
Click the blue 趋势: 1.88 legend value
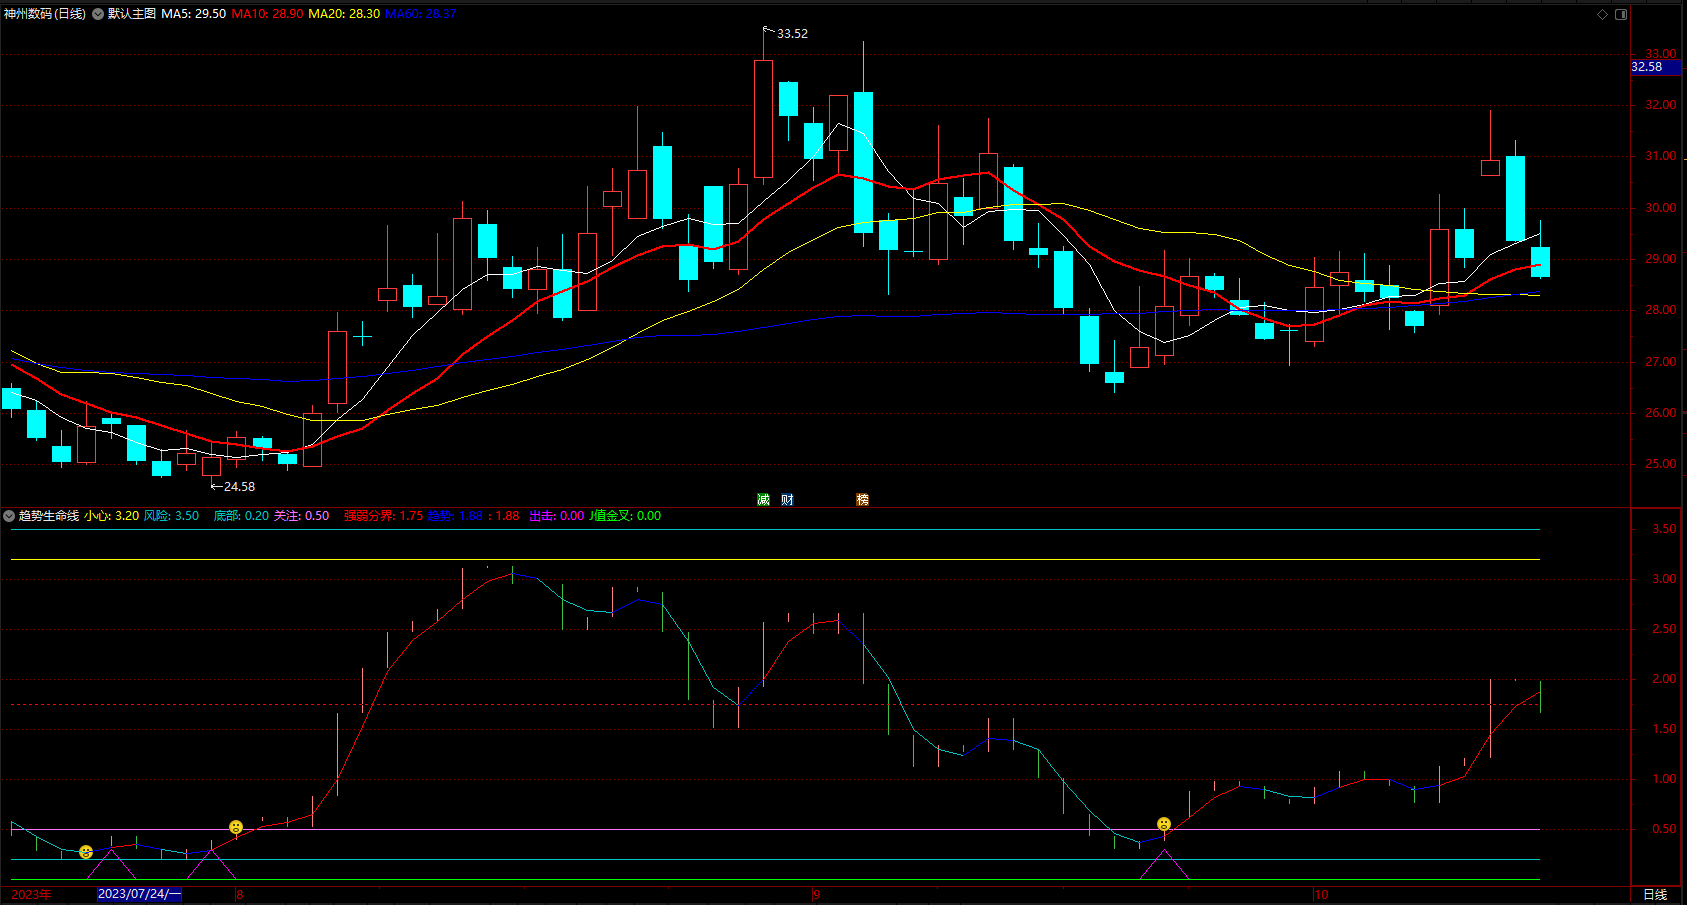click(x=455, y=516)
